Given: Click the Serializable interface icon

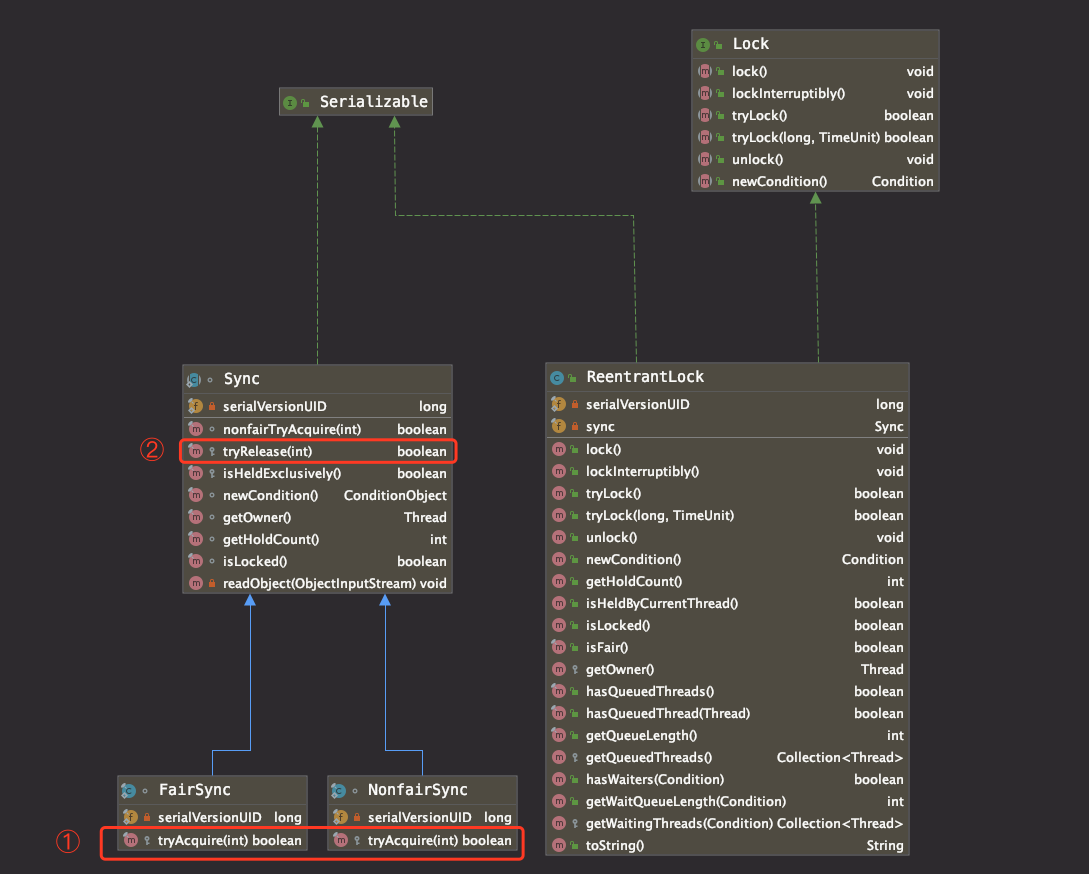Looking at the screenshot, I should click(x=290, y=103).
